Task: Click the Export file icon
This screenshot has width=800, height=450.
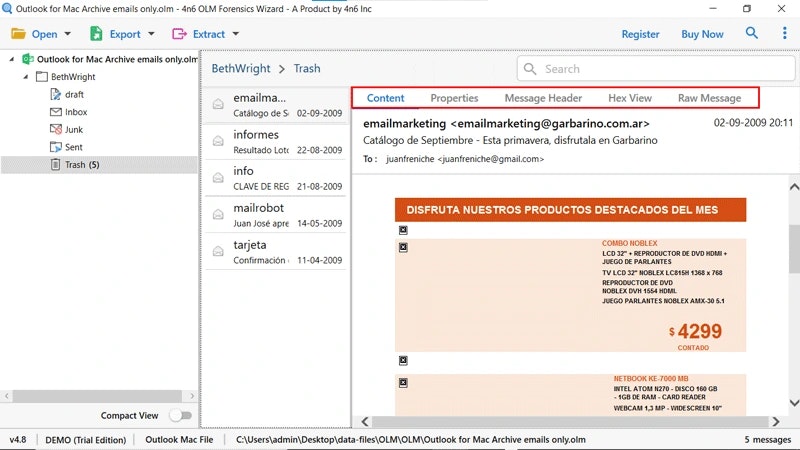Action: pyautogui.click(x=96, y=34)
